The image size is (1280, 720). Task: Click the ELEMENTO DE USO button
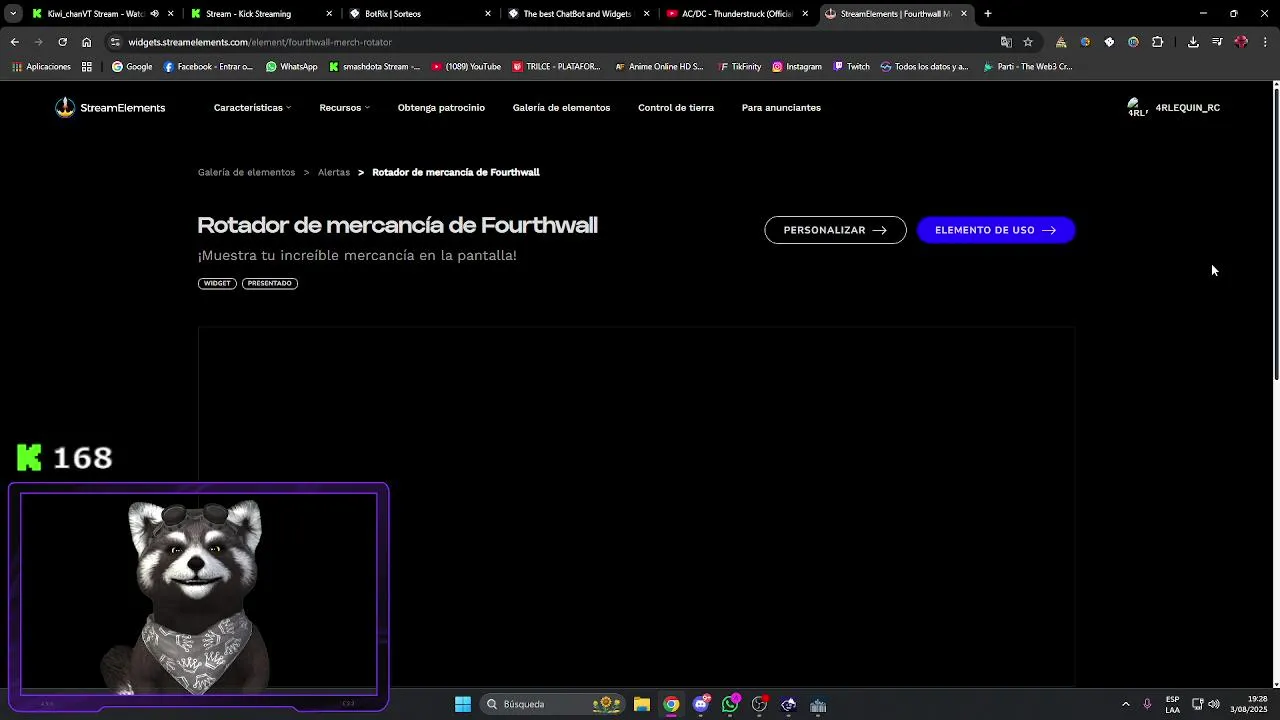click(996, 230)
